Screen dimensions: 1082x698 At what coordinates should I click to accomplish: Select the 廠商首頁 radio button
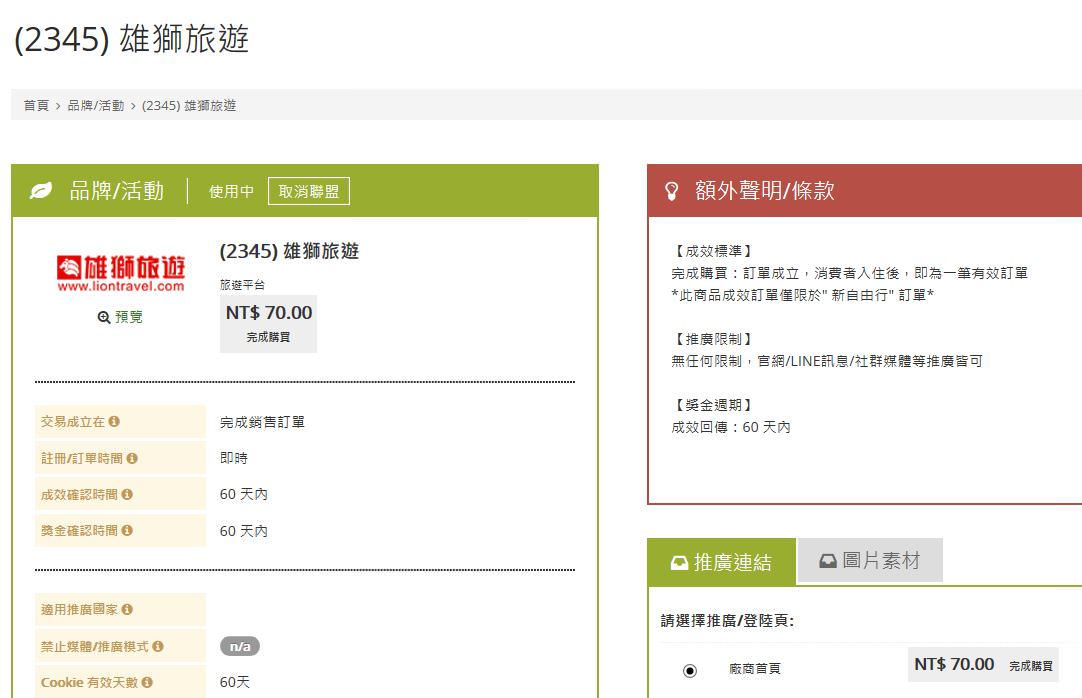click(x=689, y=670)
